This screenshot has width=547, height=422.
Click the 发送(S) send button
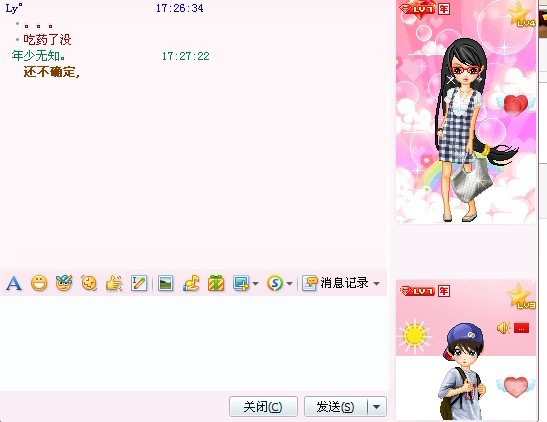(x=336, y=407)
